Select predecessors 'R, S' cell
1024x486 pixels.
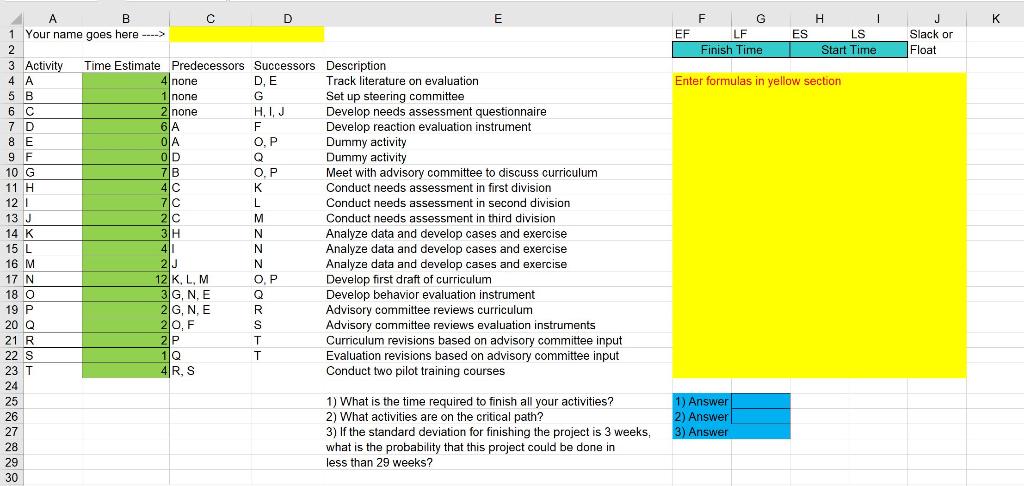[x=210, y=371]
